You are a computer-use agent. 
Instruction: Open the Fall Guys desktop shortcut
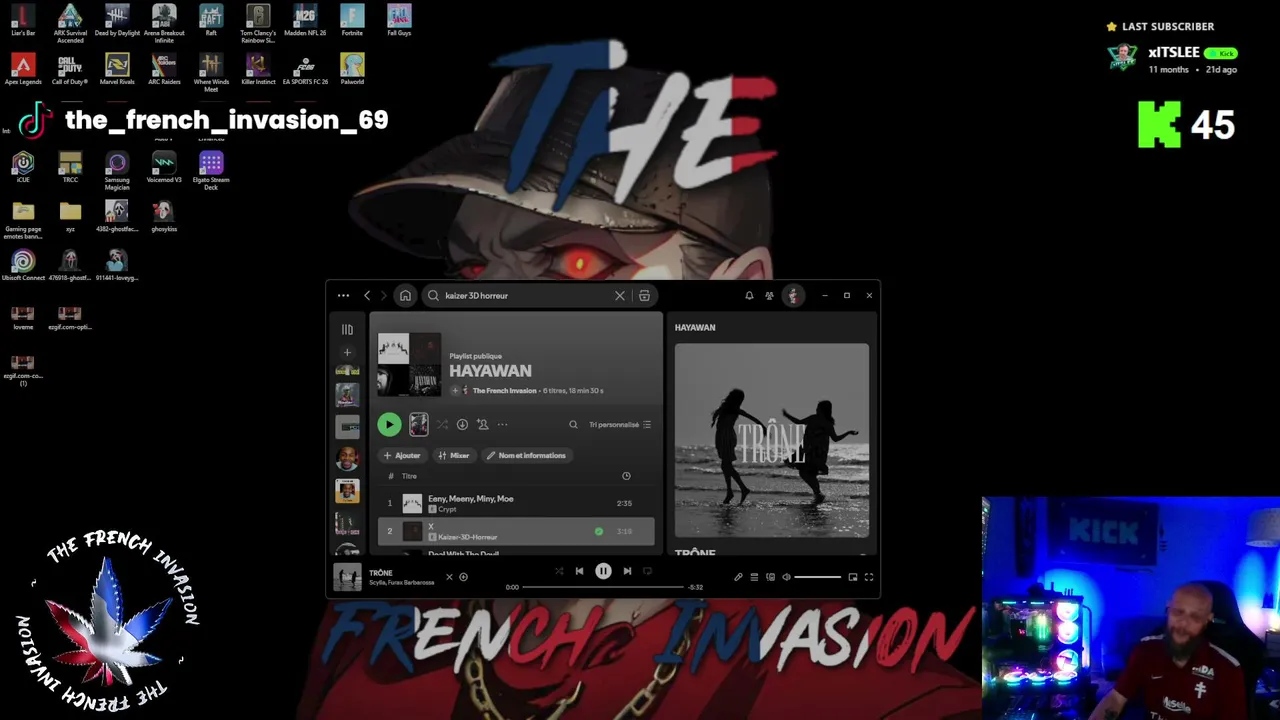[399, 20]
